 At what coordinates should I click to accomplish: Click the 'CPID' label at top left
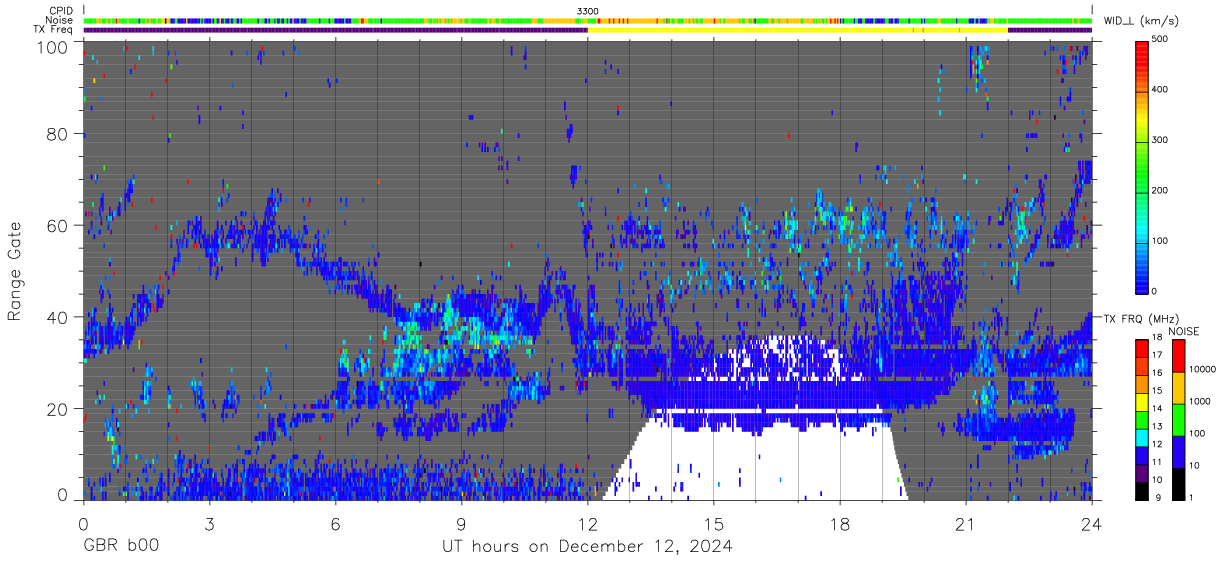pos(61,11)
